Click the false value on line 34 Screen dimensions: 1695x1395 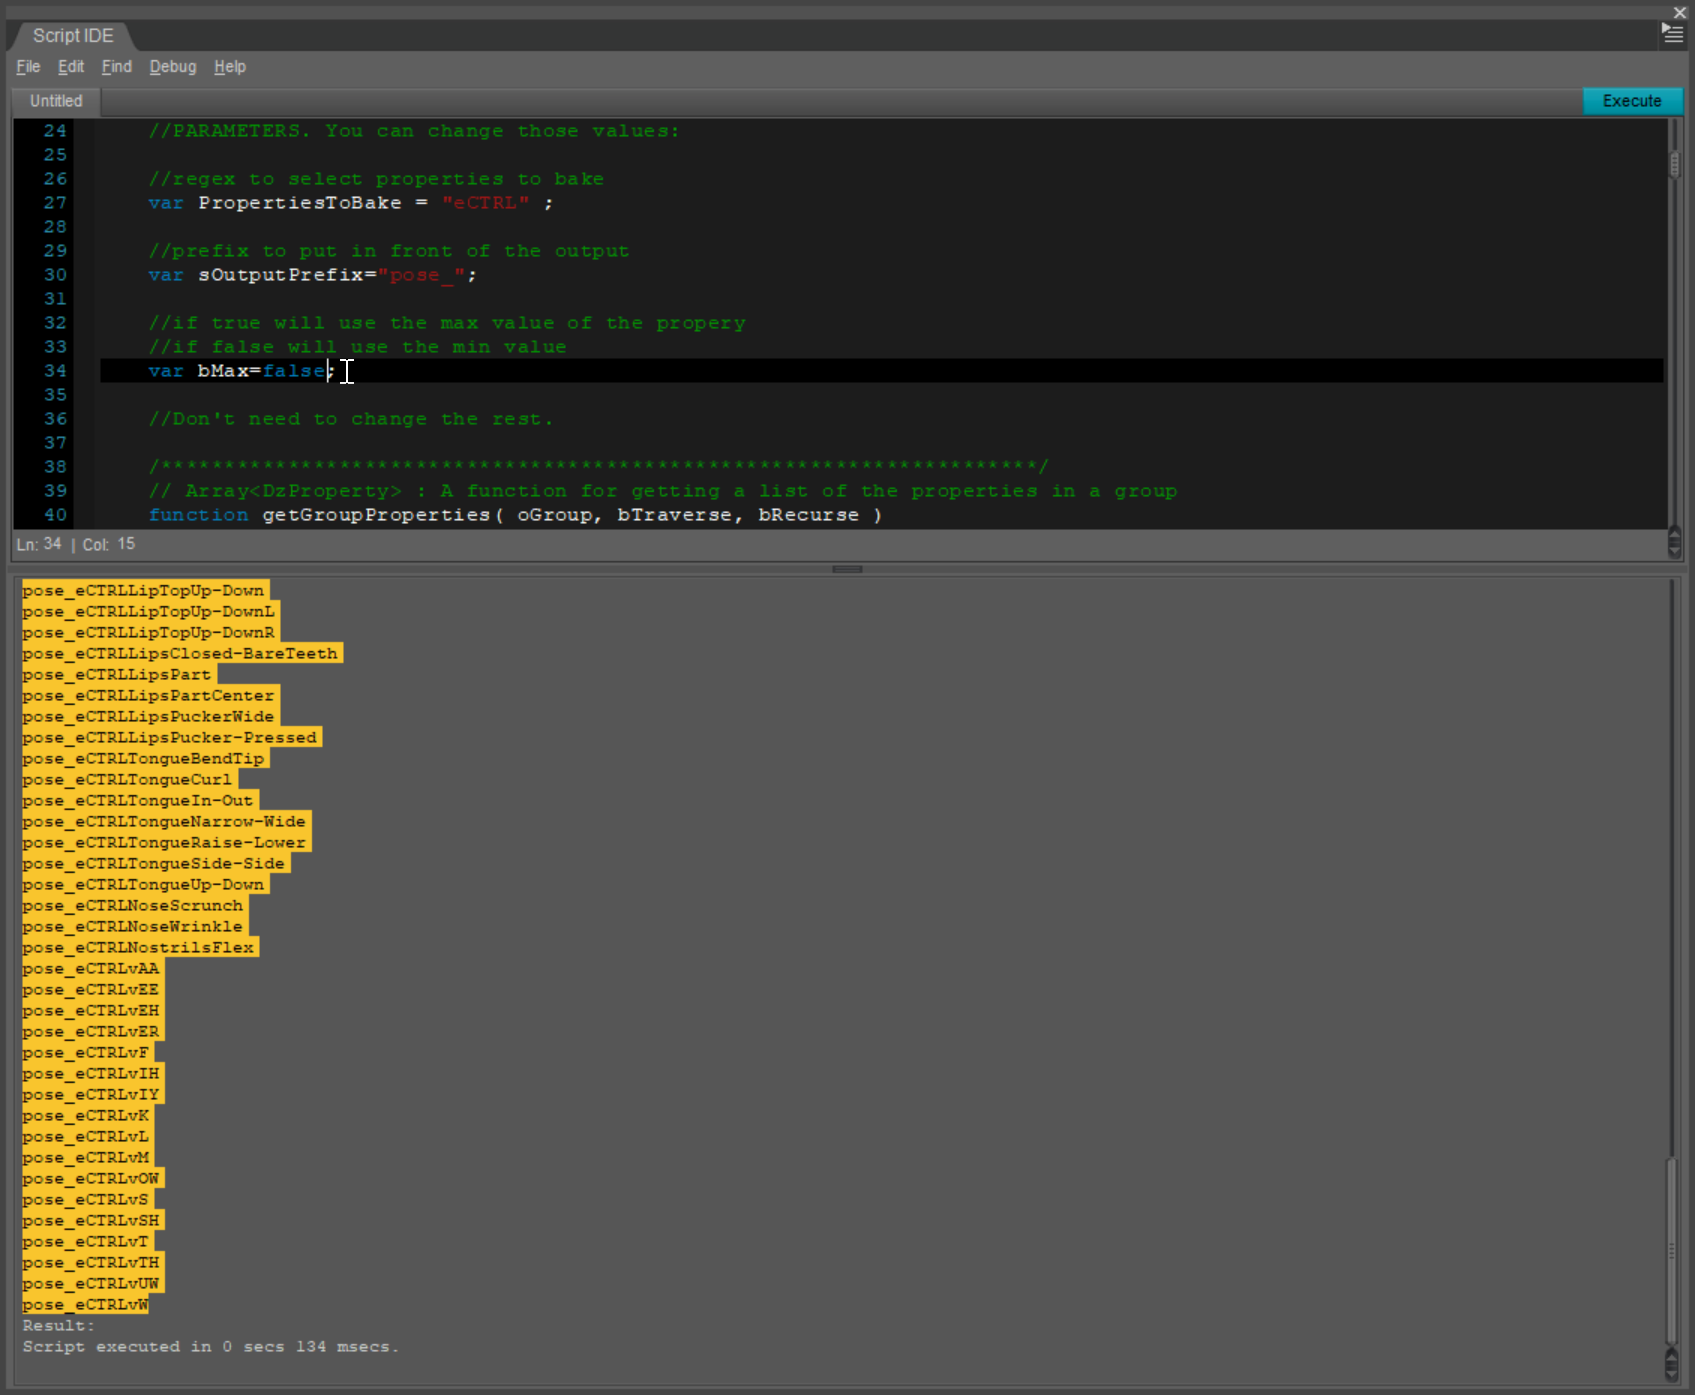pyautogui.click(x=294, y=371)
